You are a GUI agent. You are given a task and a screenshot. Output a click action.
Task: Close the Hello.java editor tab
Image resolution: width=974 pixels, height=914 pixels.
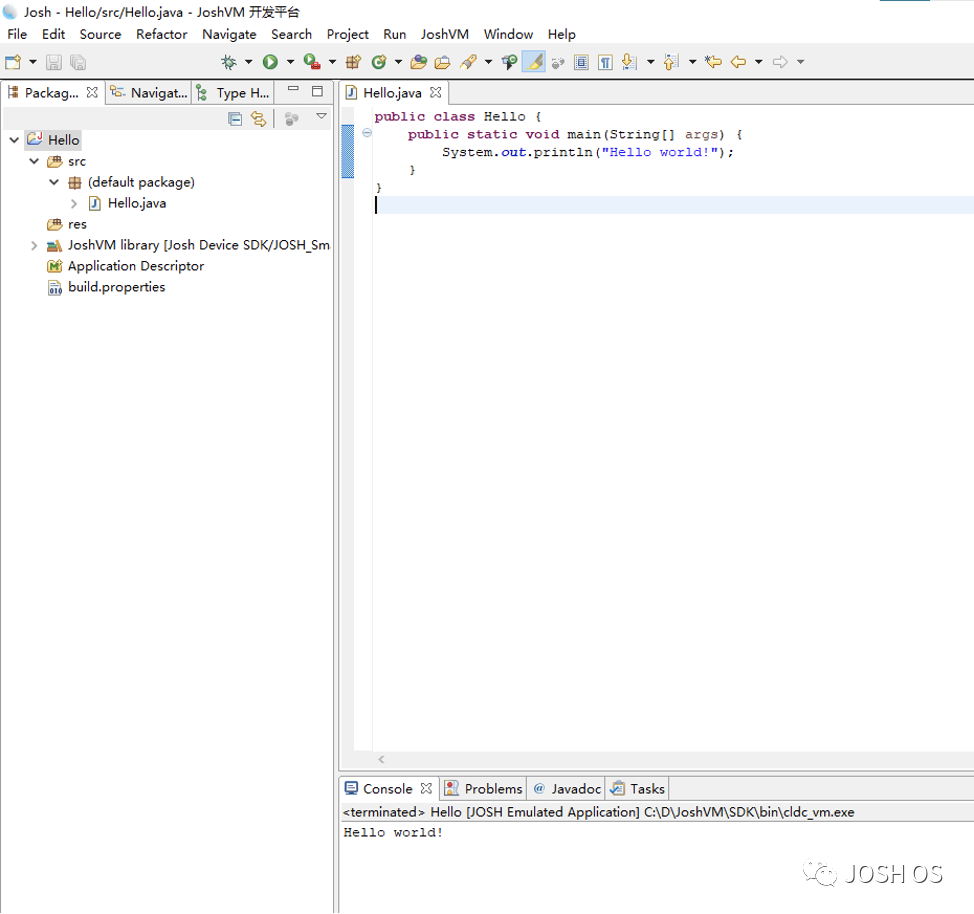pyautogui.click(x=435, y=93)
